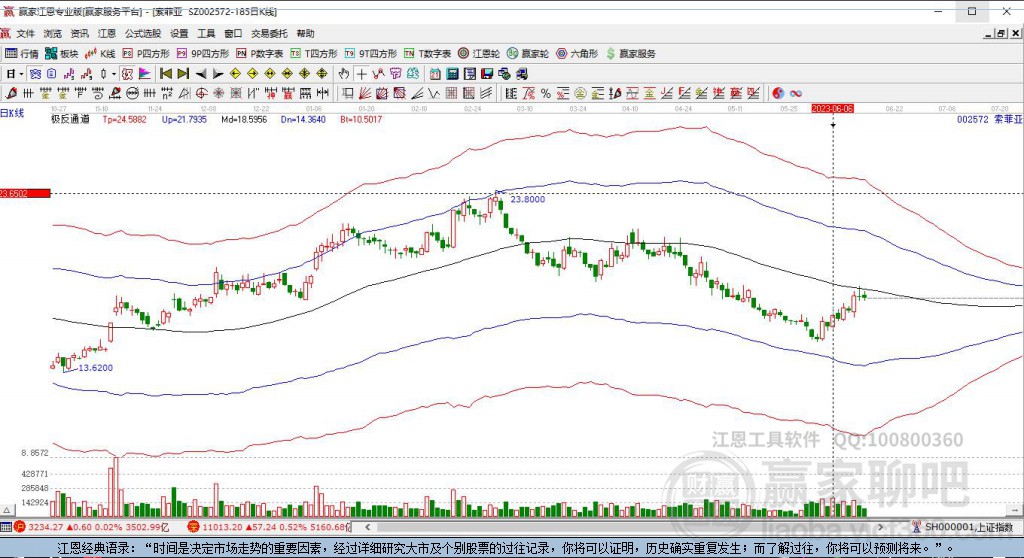
Task: Toggle the crosshair cursor tool
Action: point(361,74)
